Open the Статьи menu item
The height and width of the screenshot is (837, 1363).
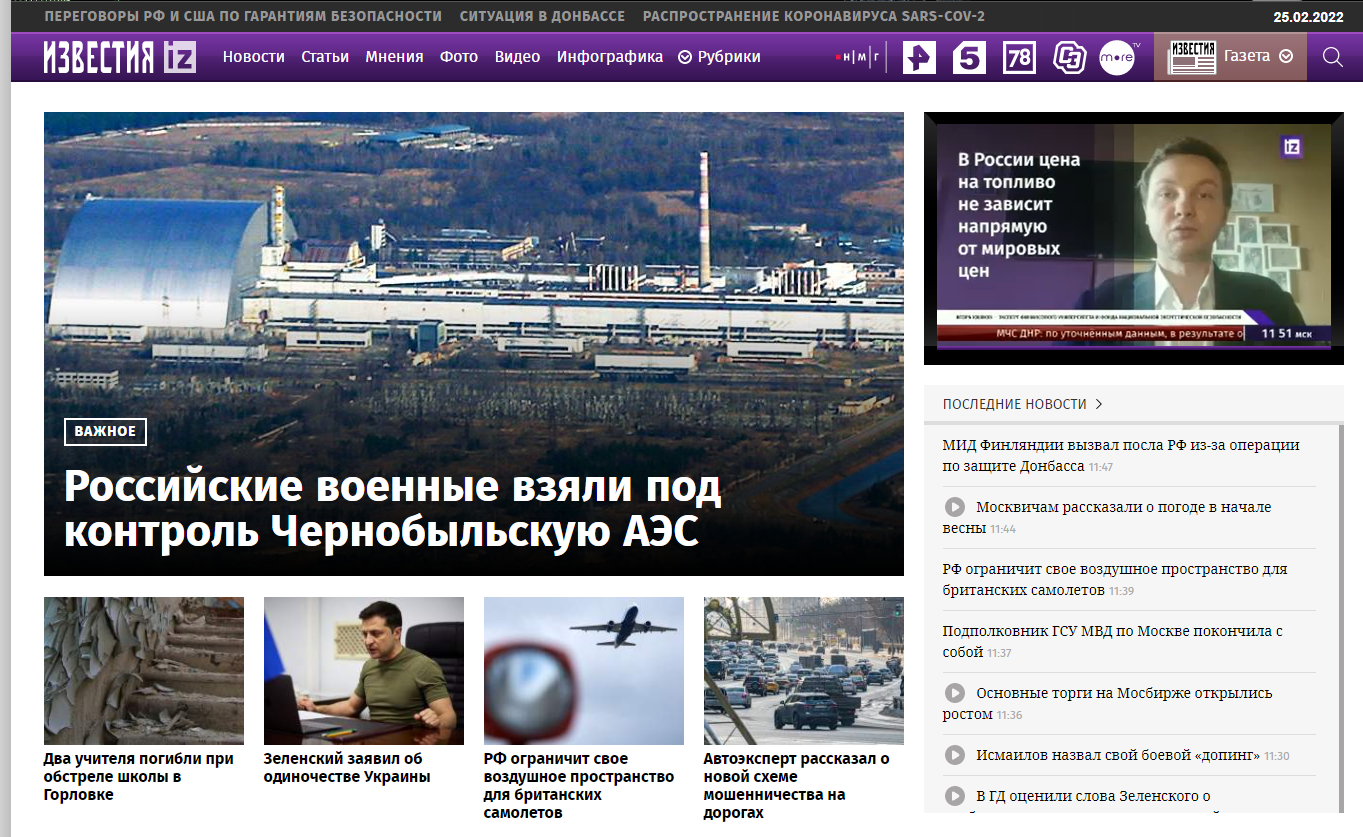click(x=325, y=57)
